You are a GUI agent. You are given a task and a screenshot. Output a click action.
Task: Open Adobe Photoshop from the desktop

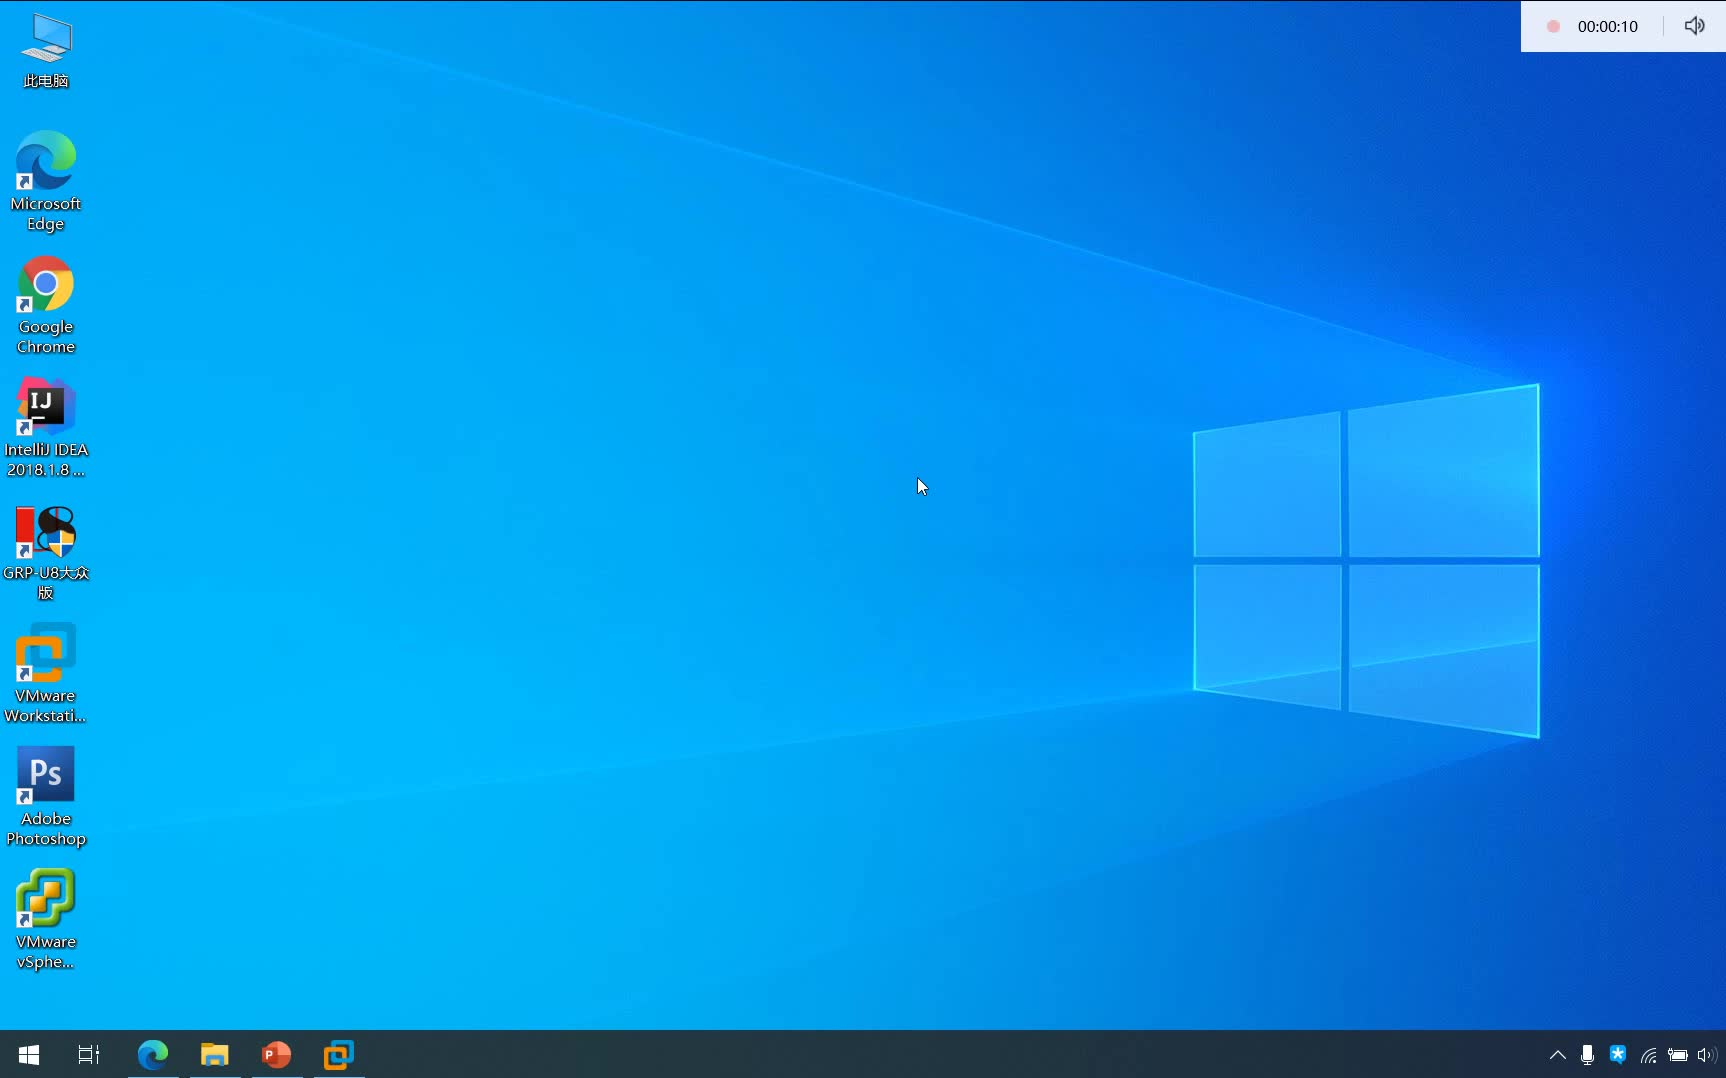coord(45,775)
